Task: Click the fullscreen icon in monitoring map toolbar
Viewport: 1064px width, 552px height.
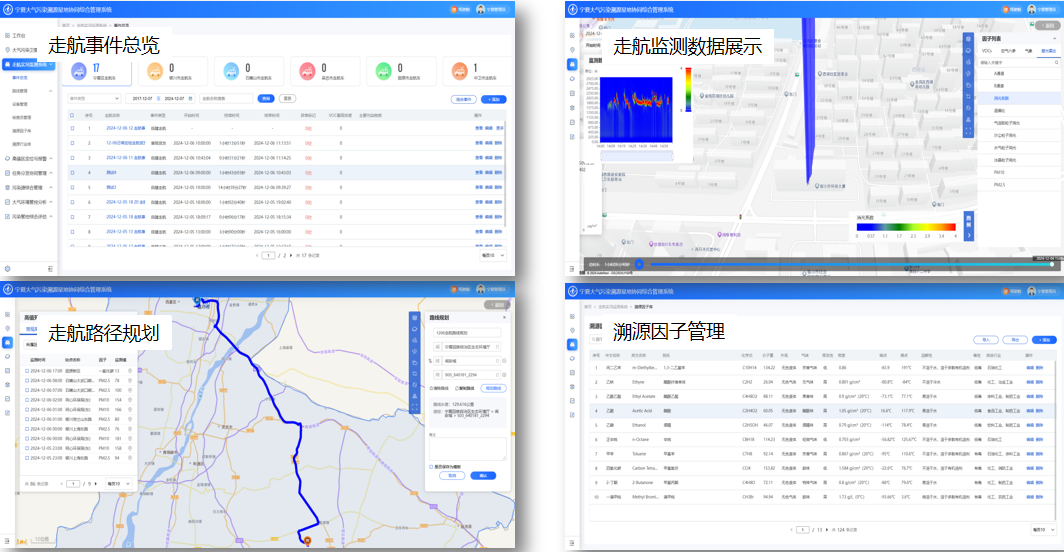Action: coord(968,130)
